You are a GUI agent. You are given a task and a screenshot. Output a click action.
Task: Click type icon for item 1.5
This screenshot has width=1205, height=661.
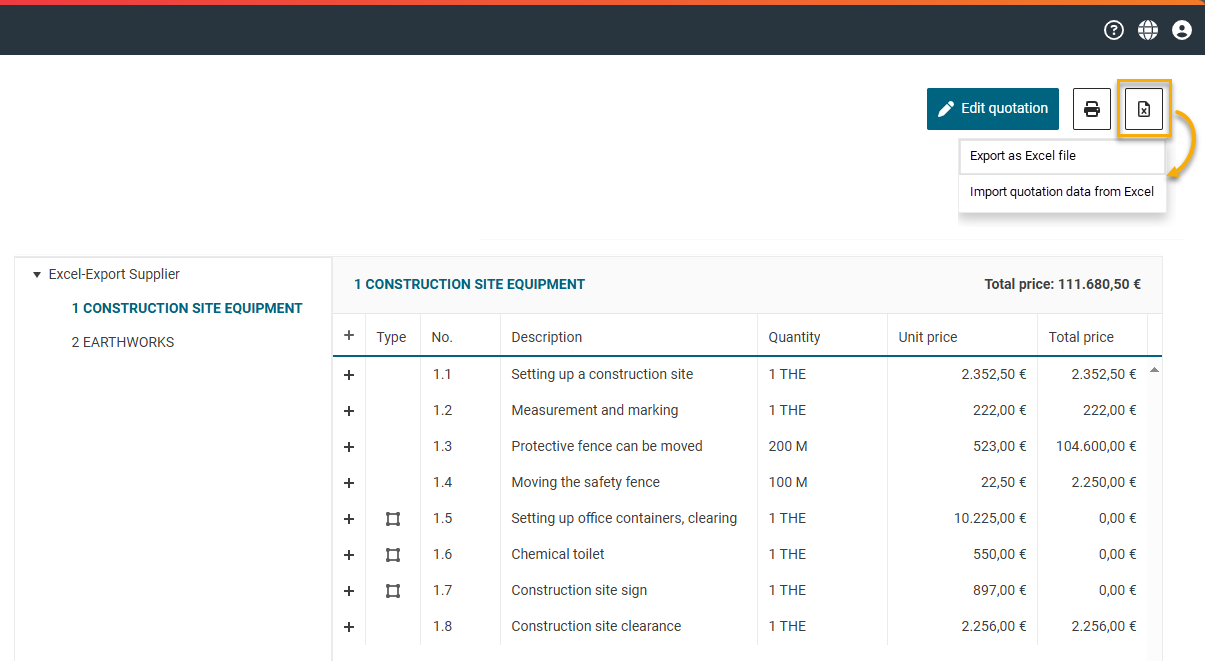click(x=393, y=519)
